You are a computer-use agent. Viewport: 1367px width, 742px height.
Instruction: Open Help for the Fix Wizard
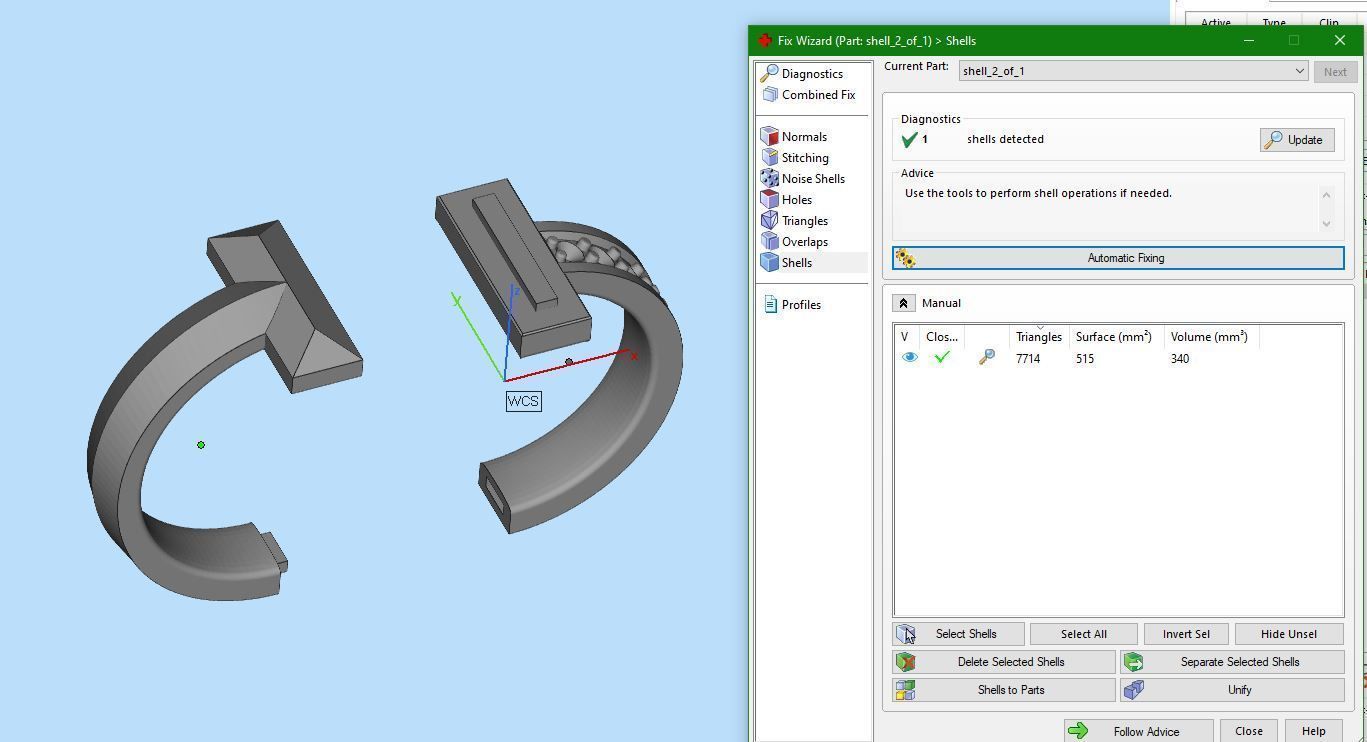coord(1313,731)
